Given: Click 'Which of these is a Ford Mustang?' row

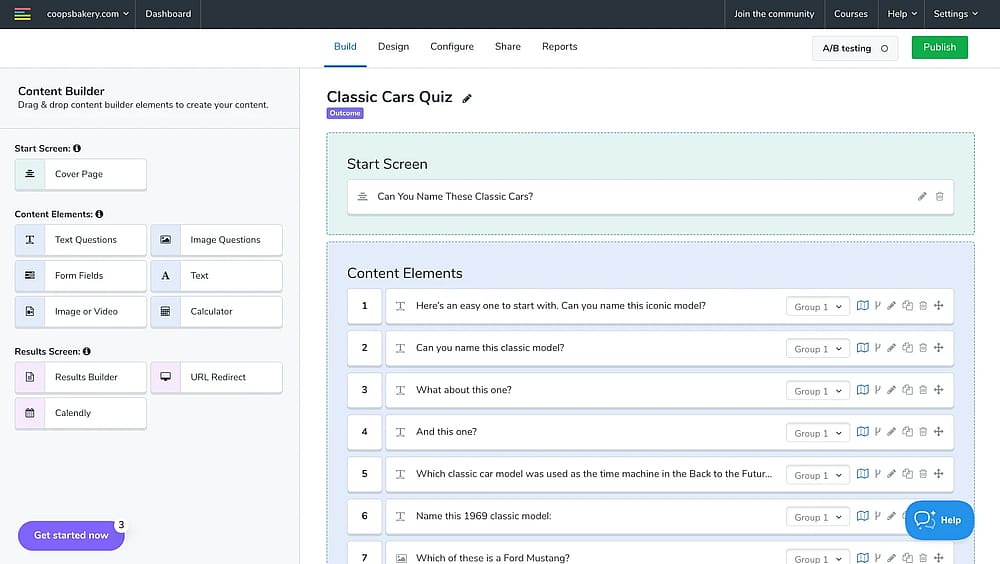Looking at the screenshot, I should click(670, 554).
